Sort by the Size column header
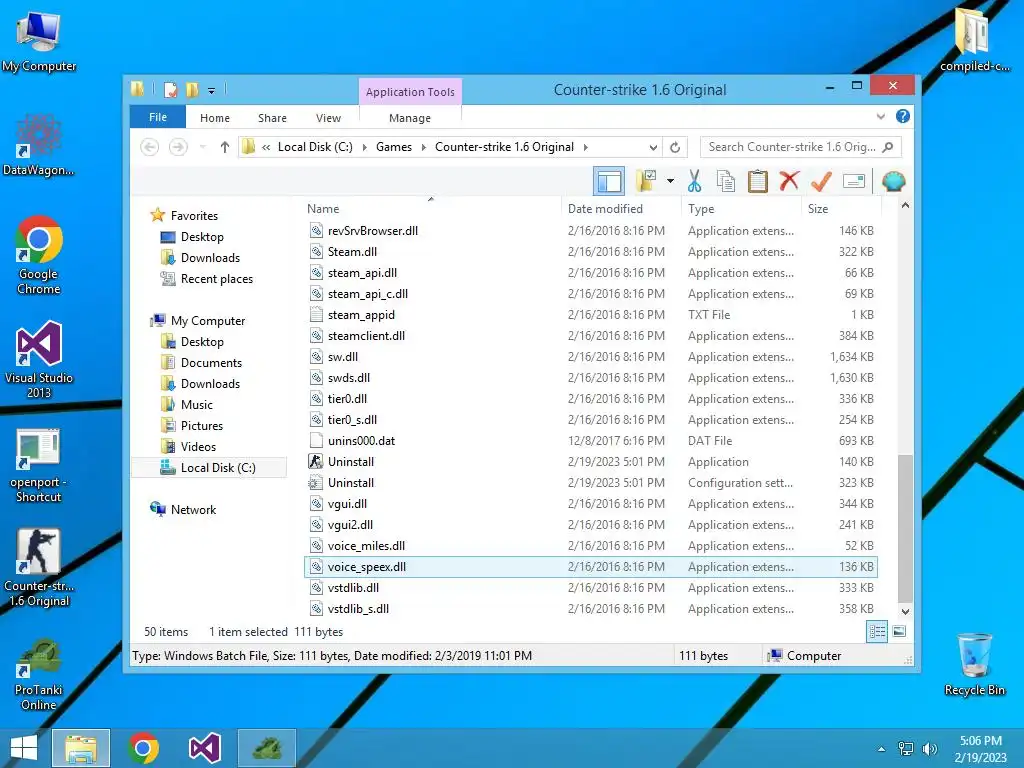Viewport: 1024px width, 768px height. 841,208
